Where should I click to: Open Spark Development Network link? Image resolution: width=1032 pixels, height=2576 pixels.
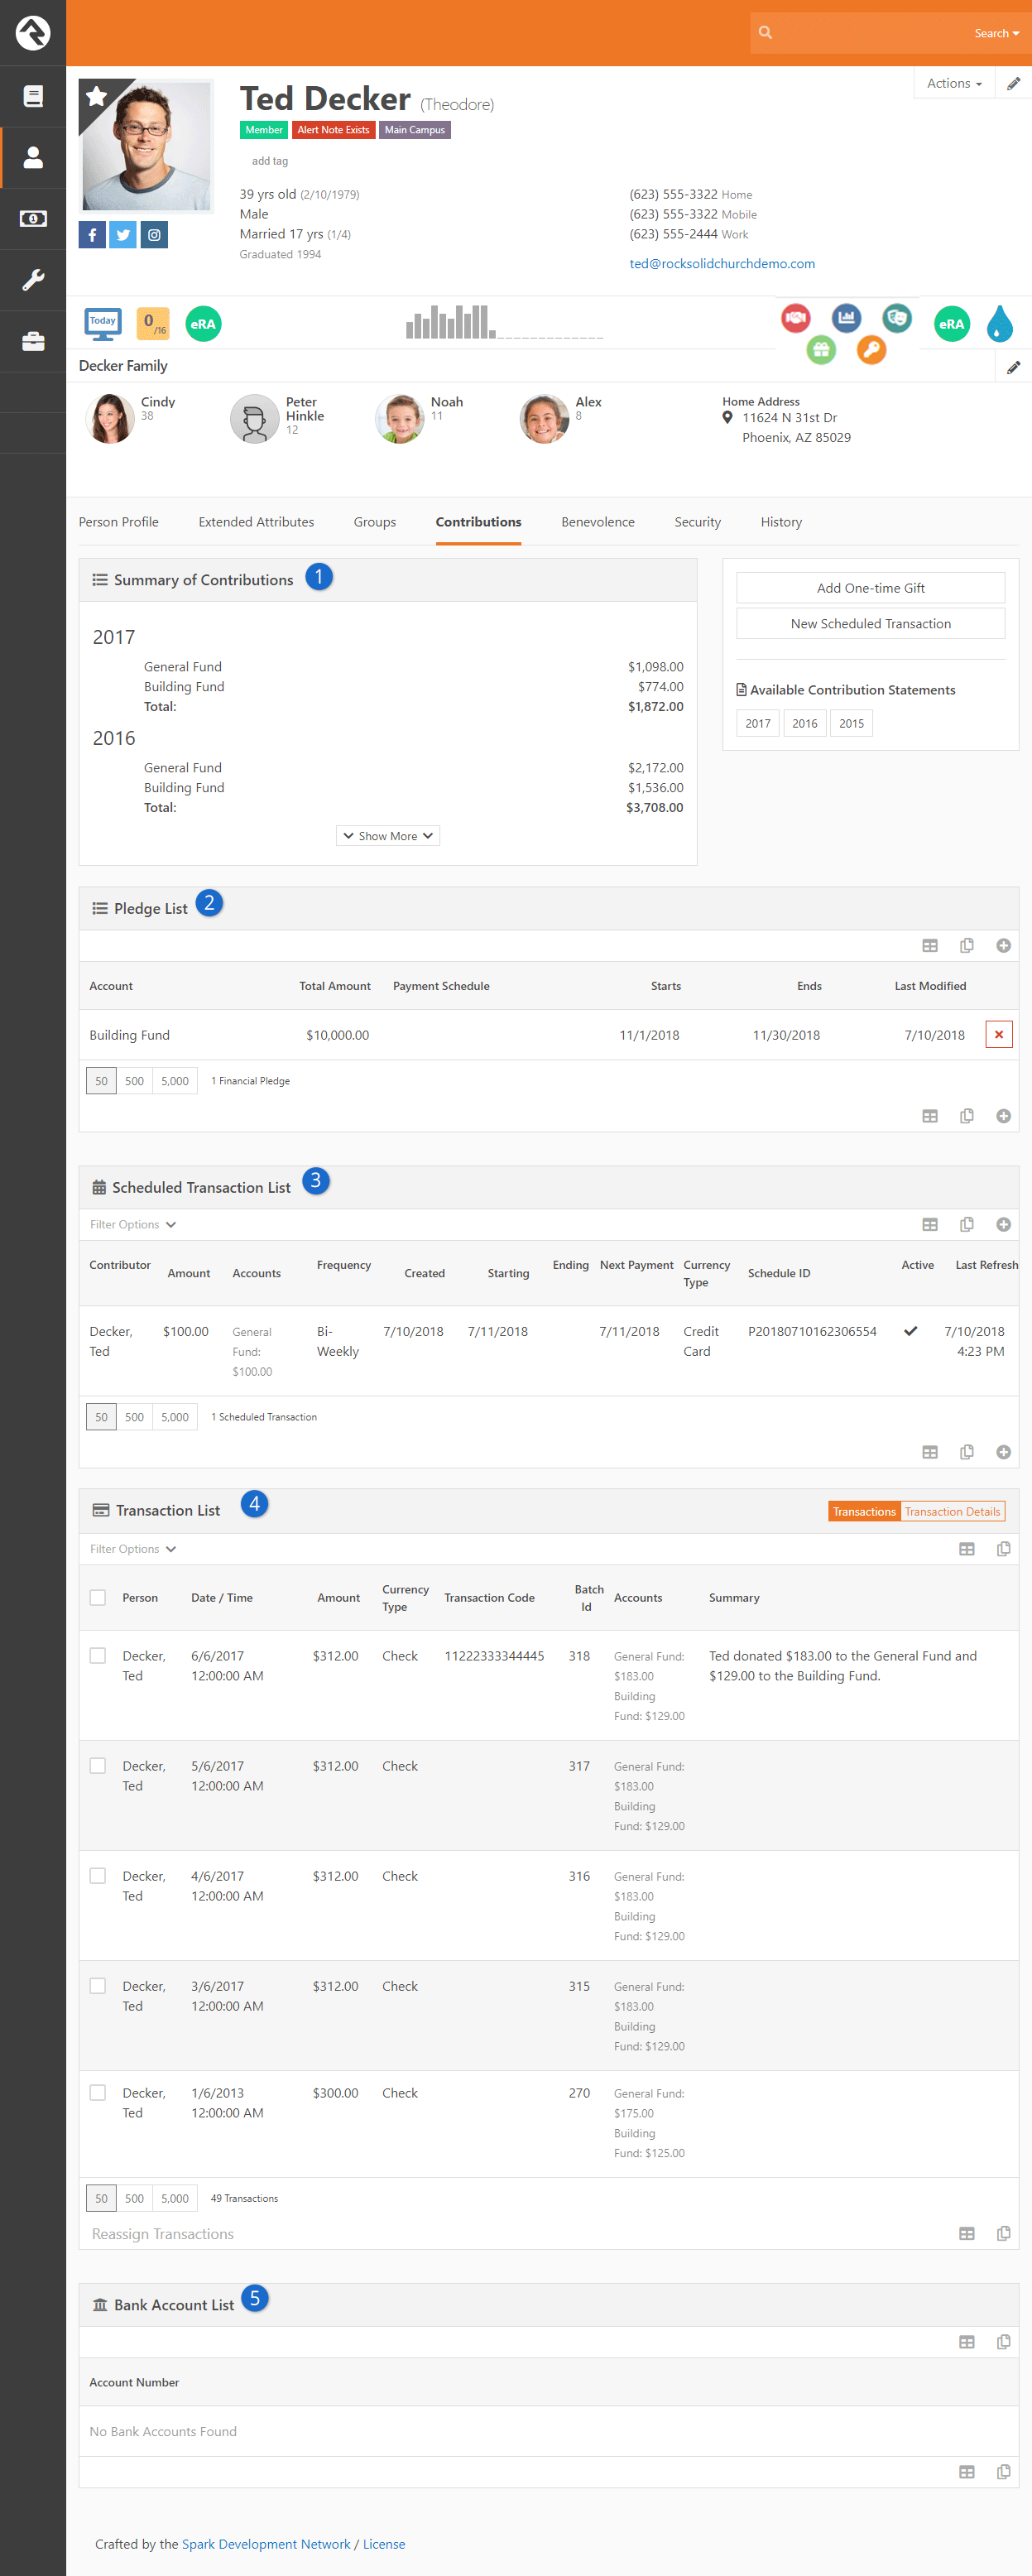(266, 2543)
